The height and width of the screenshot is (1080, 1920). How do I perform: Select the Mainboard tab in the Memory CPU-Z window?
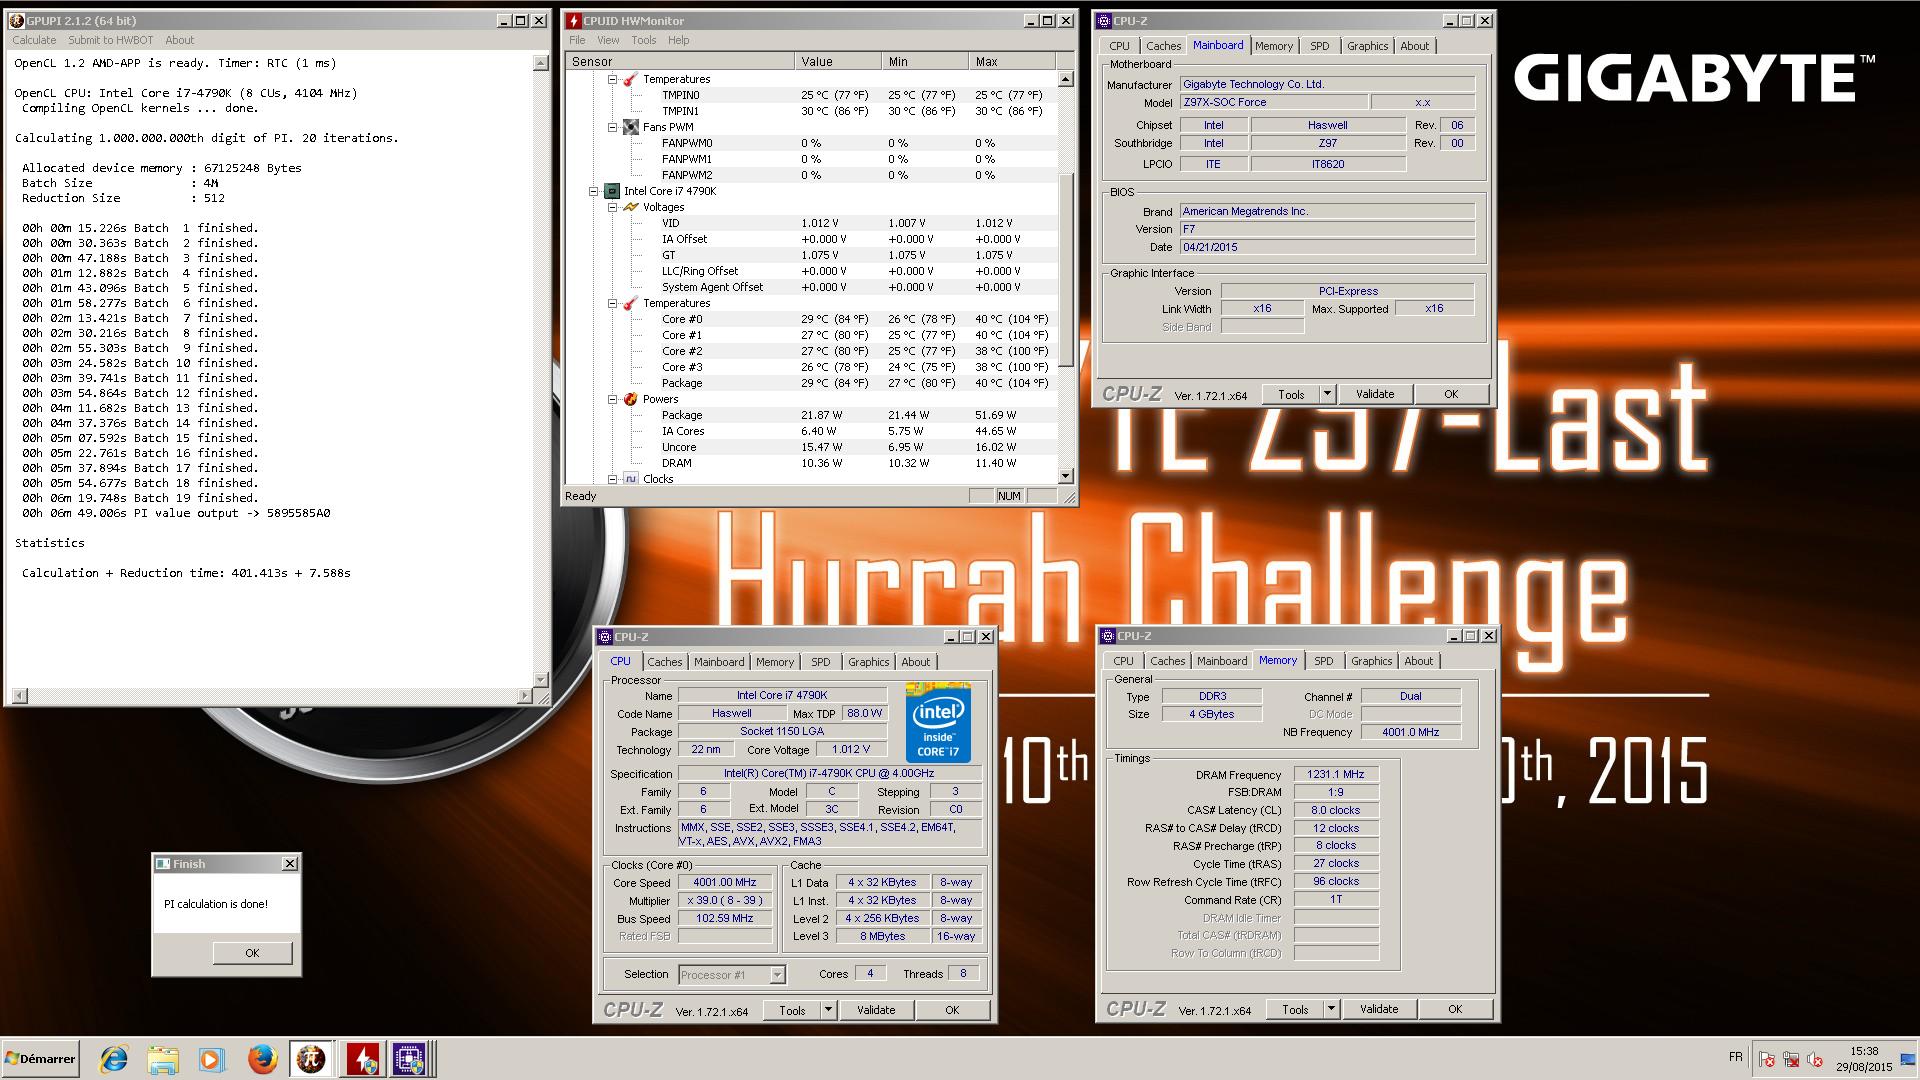[1222, 661]
